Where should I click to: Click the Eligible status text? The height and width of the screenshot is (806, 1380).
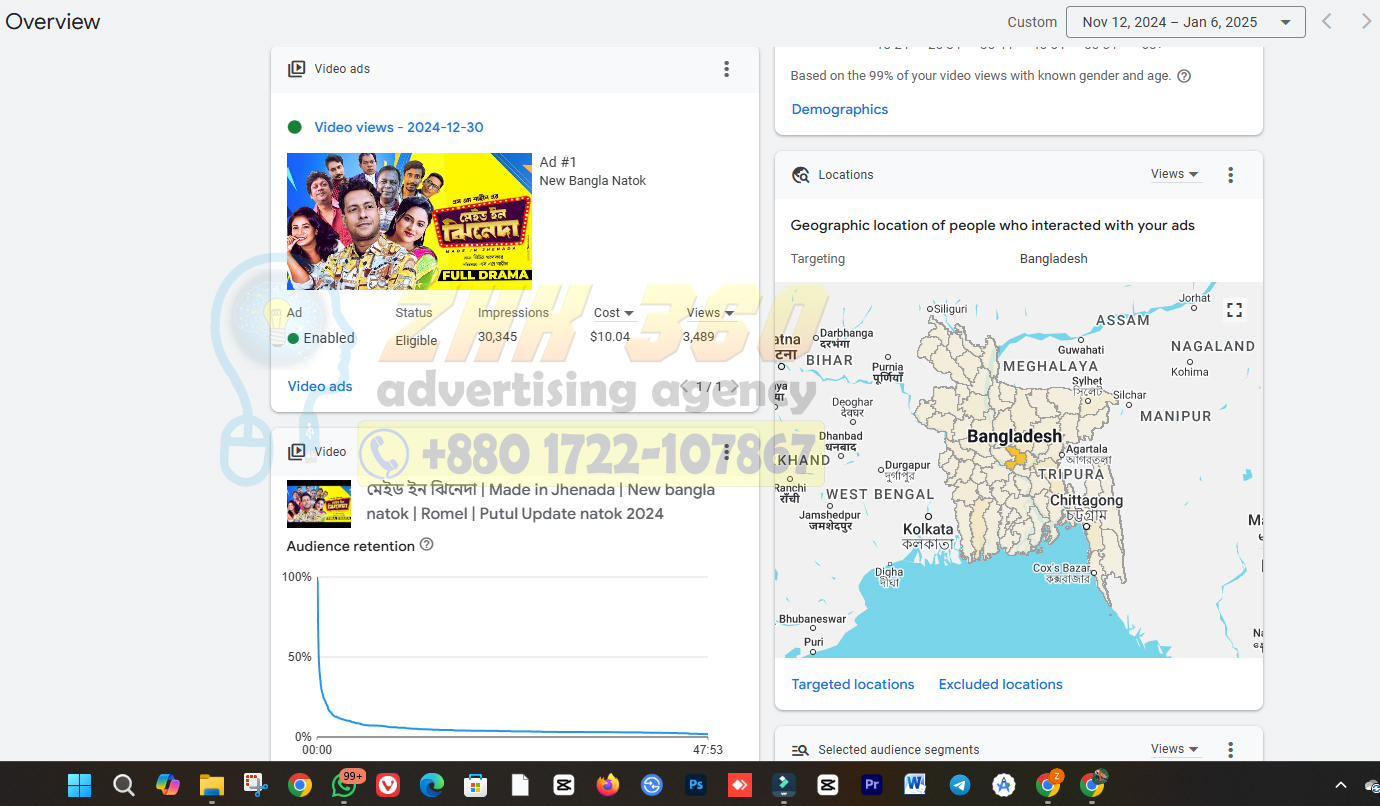pos(416,340)
